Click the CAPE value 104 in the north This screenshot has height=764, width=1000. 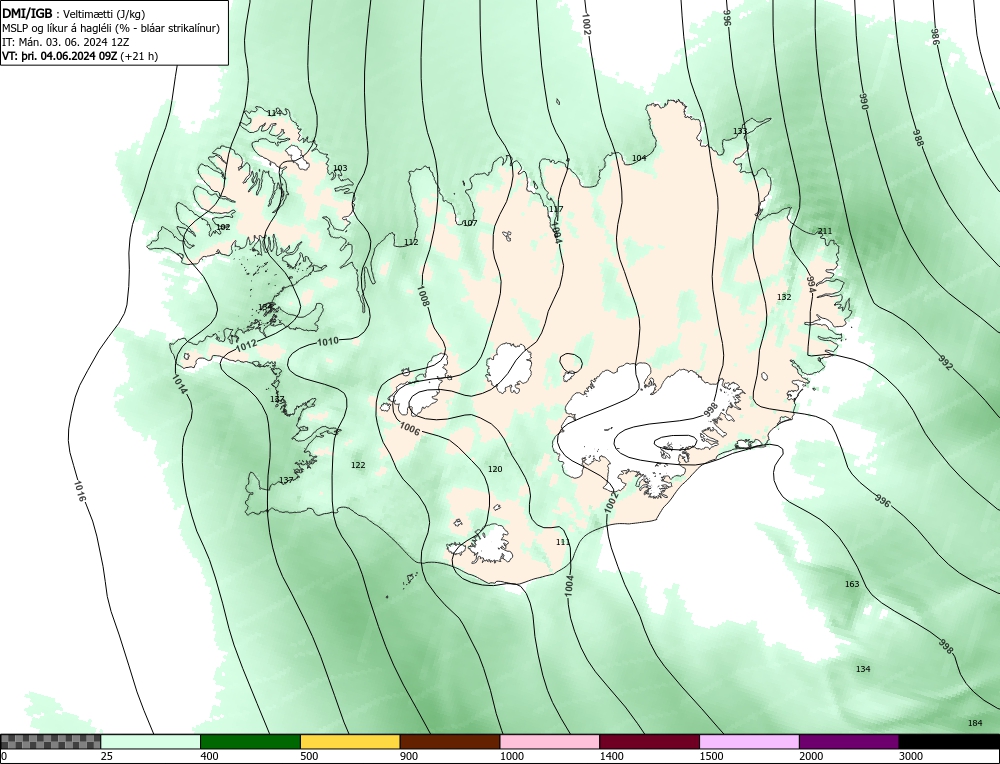point(639,158)
